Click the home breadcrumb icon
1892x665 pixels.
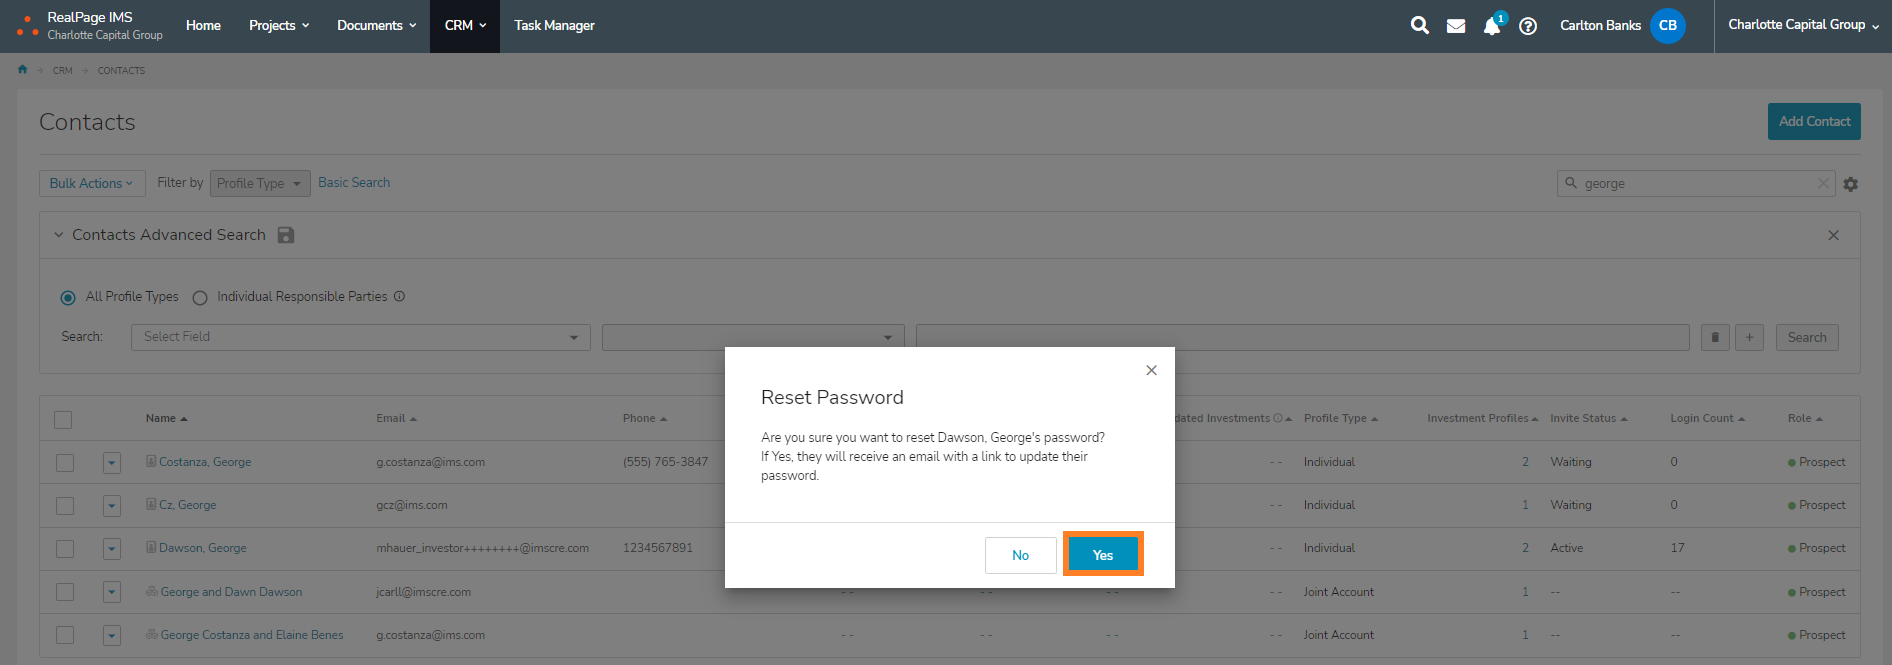click(23, 70)
